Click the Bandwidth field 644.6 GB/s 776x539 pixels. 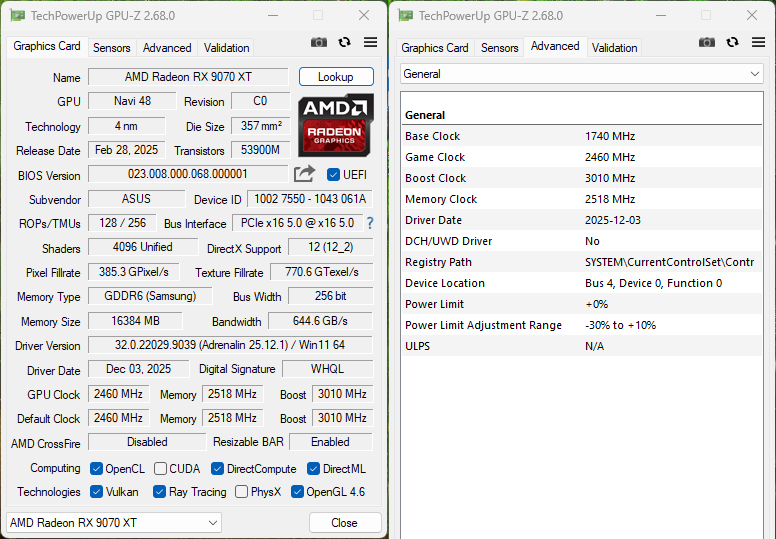coord(320,321)
